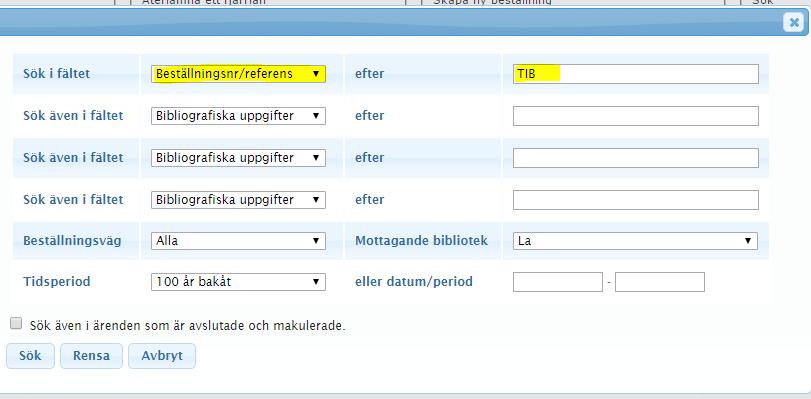
Task: Click the eller datum/period label
Action: tap(414, 282)
